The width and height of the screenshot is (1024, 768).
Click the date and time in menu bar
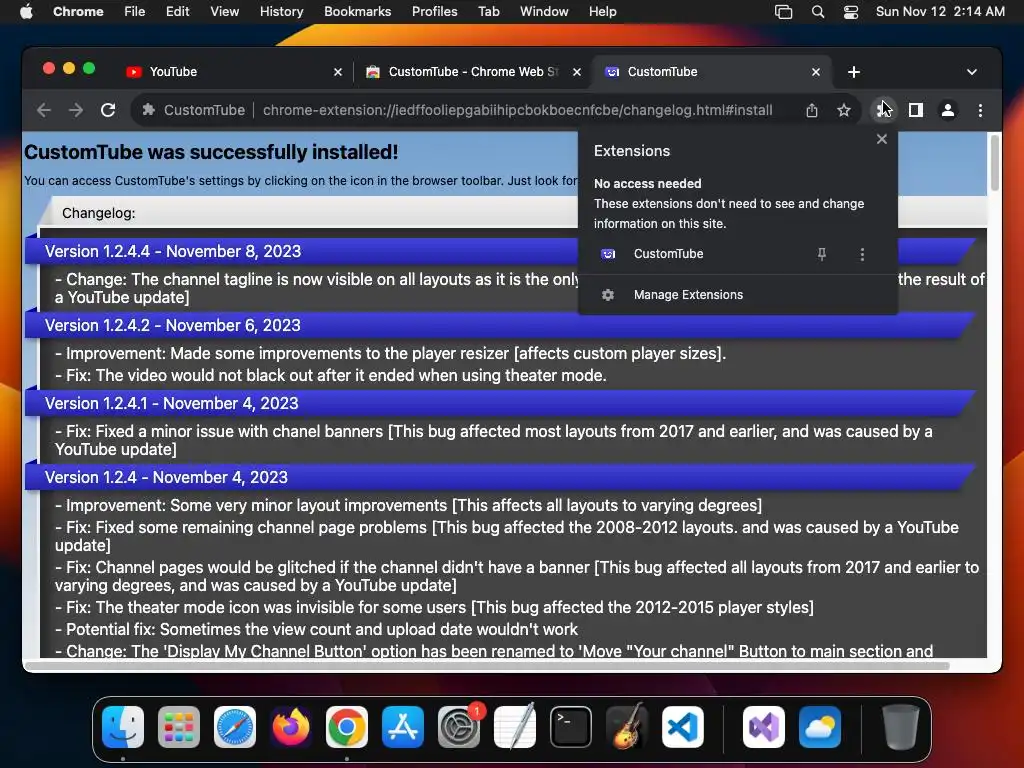(x=940, y=12)
